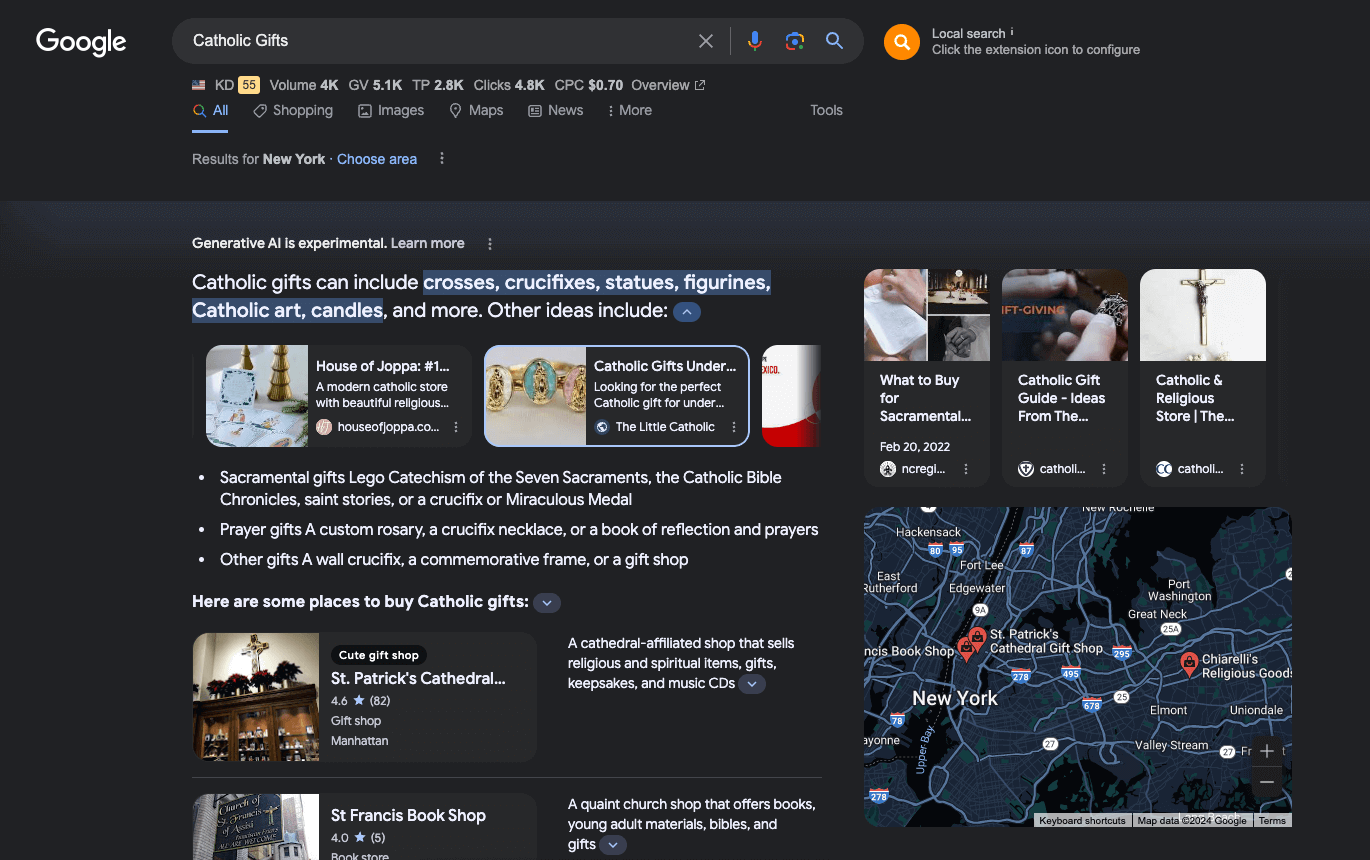The height and width of the screenshot is (860, 1370).
Task: Collapse the AI summary with the up chevron
Action: 687,312
